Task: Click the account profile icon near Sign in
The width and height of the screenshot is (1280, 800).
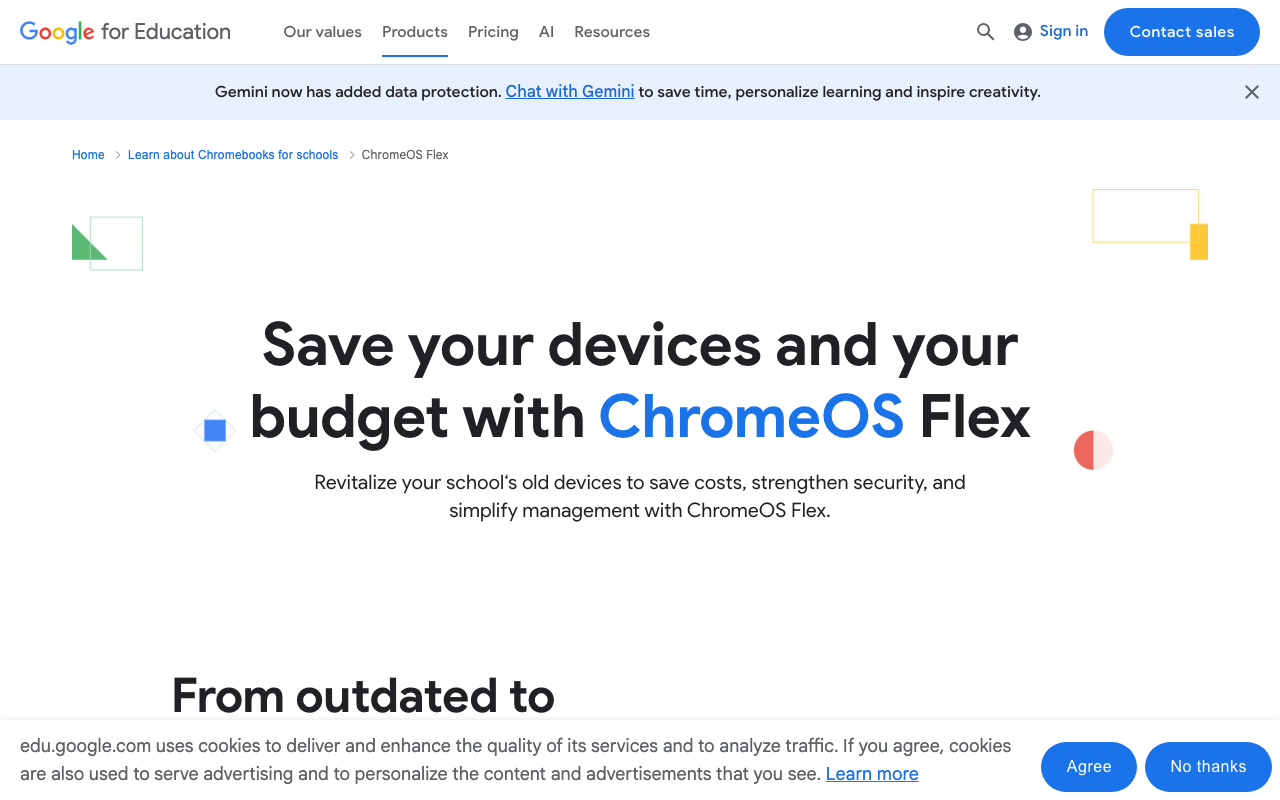Action: click(1021, 31)
